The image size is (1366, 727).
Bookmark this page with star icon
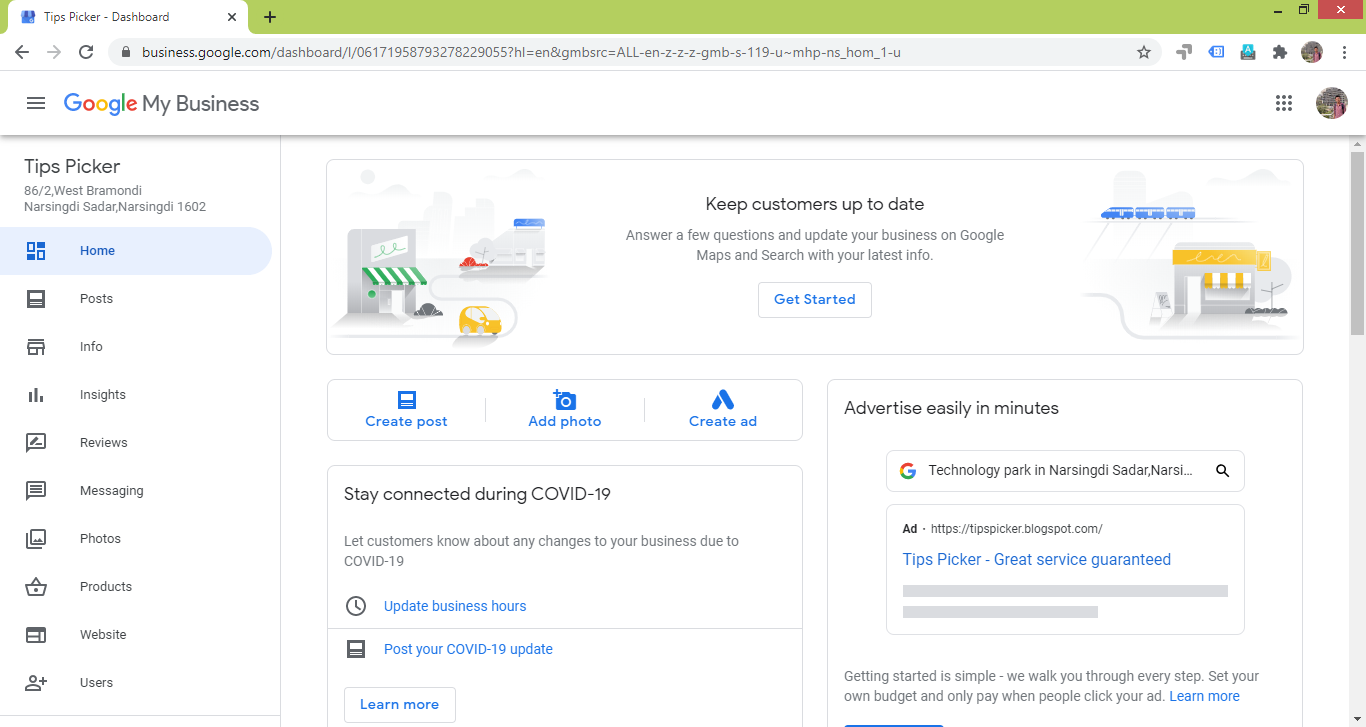click(1144, 52)
